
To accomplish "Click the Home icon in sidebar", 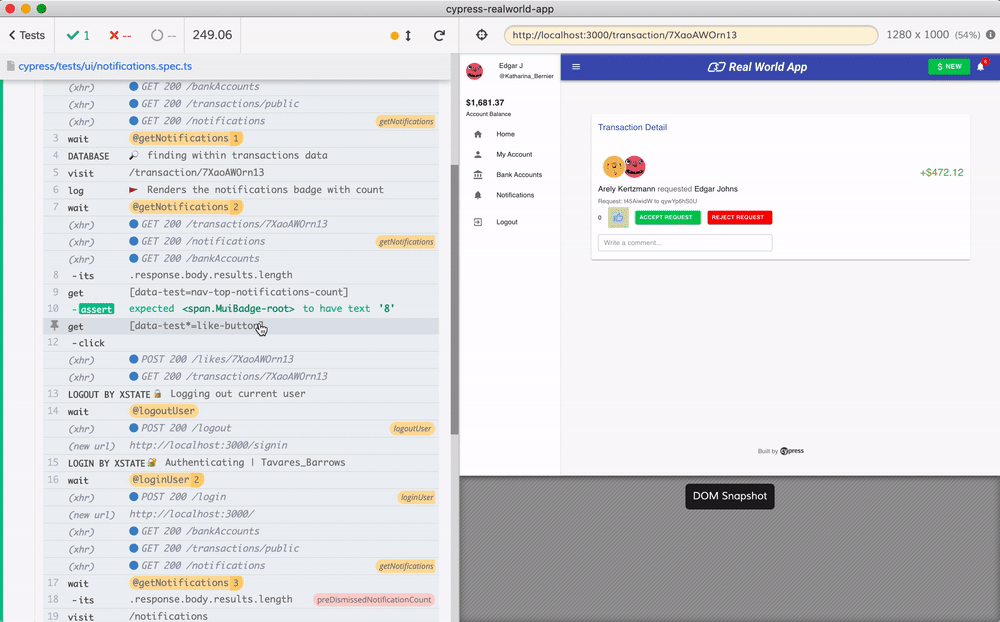I will tap(478, 134).
